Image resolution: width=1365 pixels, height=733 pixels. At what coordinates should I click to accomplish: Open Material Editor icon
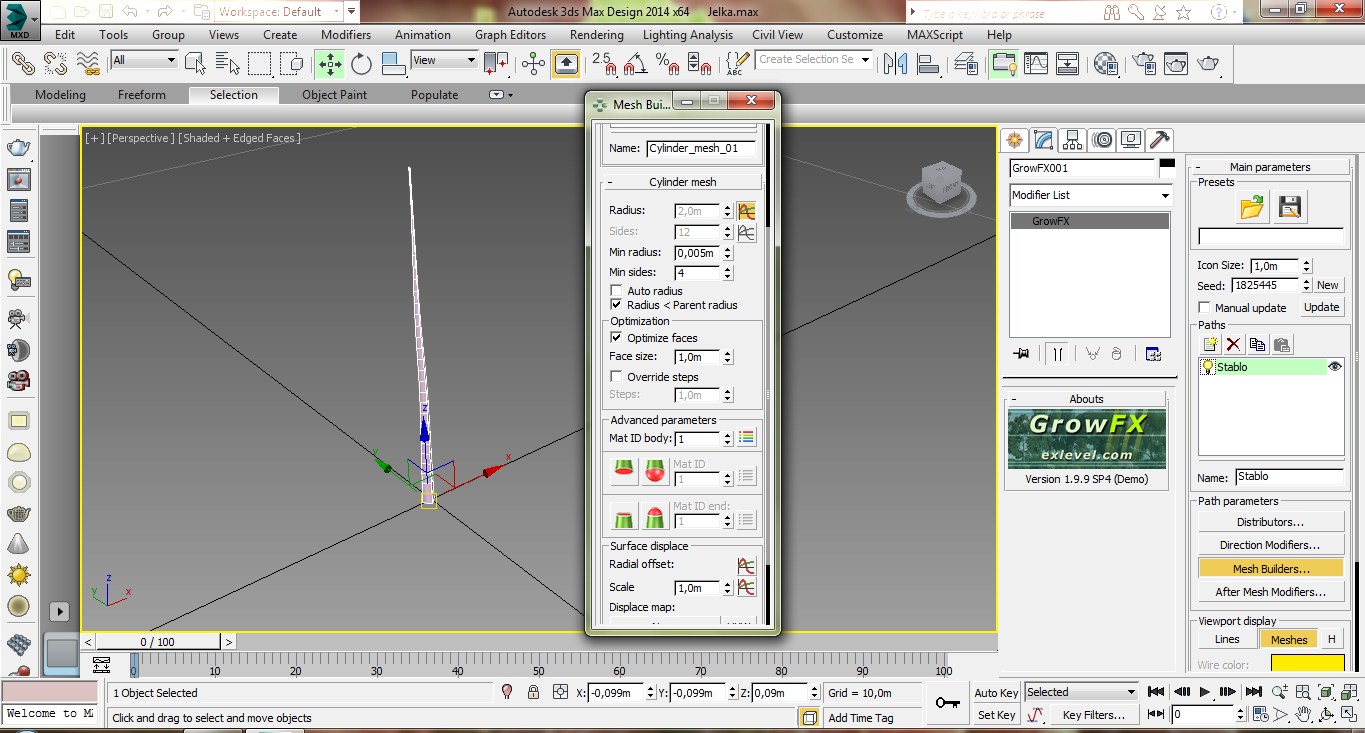1106,64
